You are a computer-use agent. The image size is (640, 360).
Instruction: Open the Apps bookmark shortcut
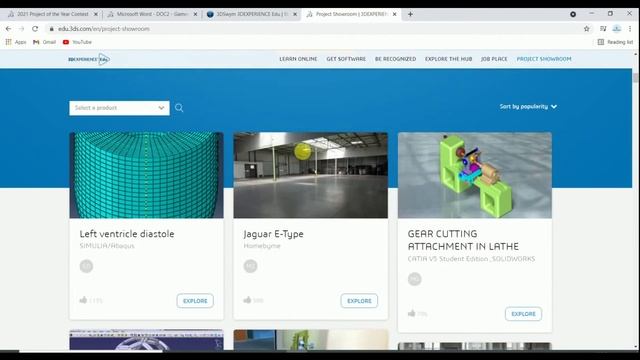(x=16, y=42)
